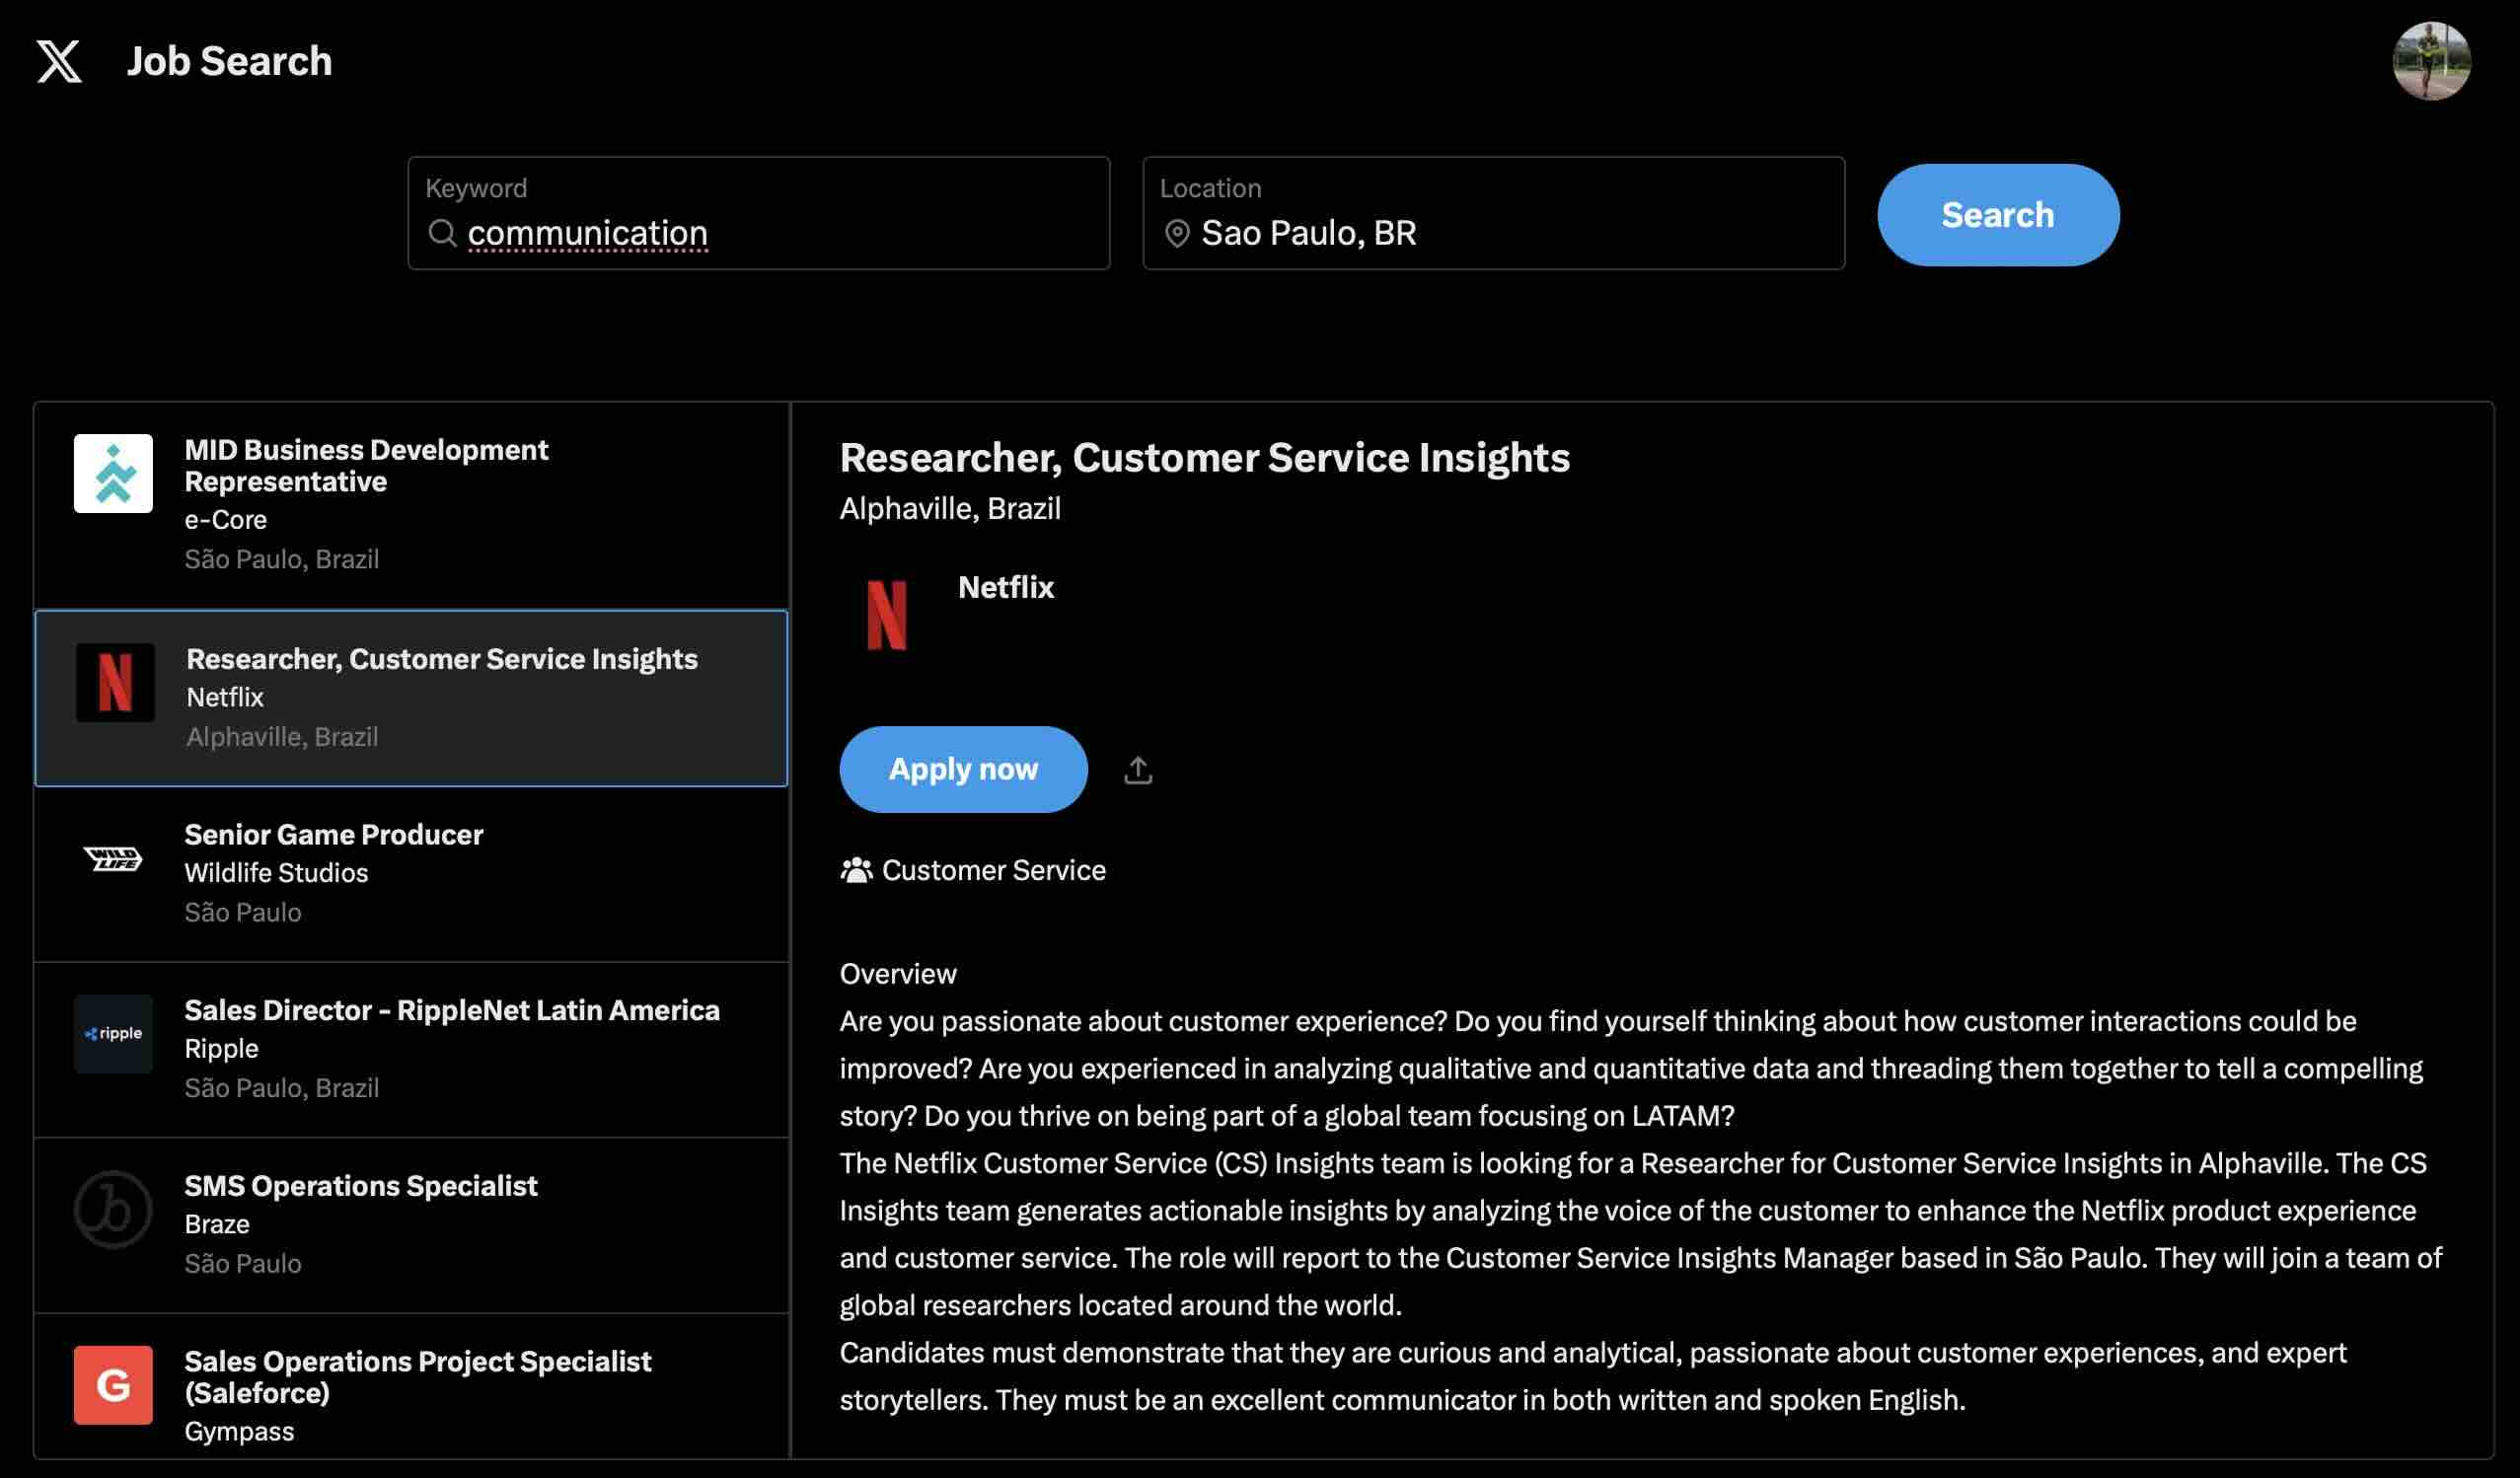
Task: Open the Senior Game Producer listing
Action: click(411, 874)
